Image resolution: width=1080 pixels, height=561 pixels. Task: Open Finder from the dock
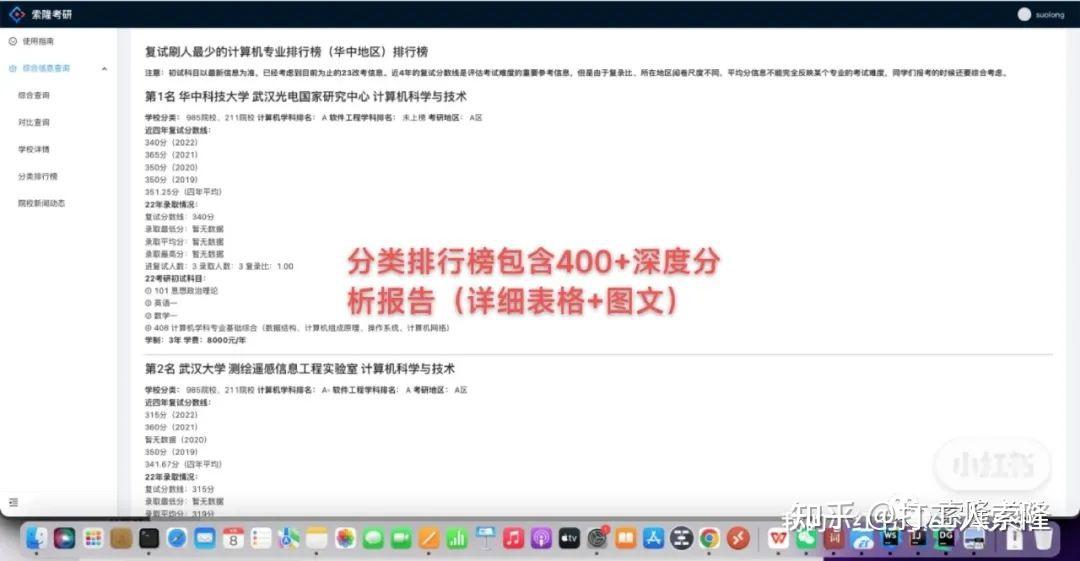coord(37,538)
